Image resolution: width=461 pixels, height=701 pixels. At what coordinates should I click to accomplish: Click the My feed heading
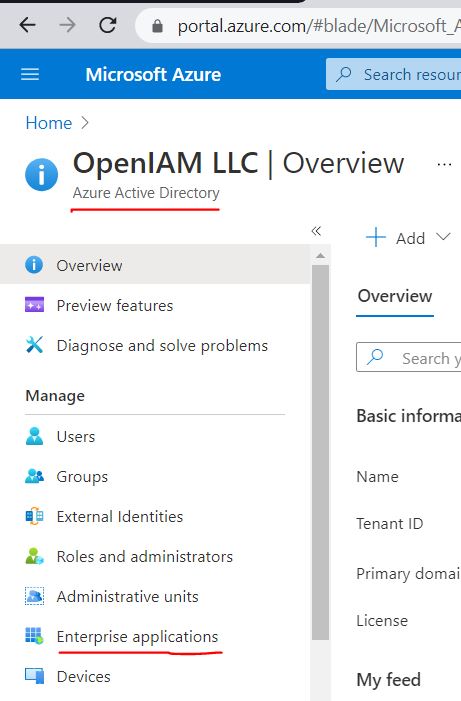tap(389, 680)
